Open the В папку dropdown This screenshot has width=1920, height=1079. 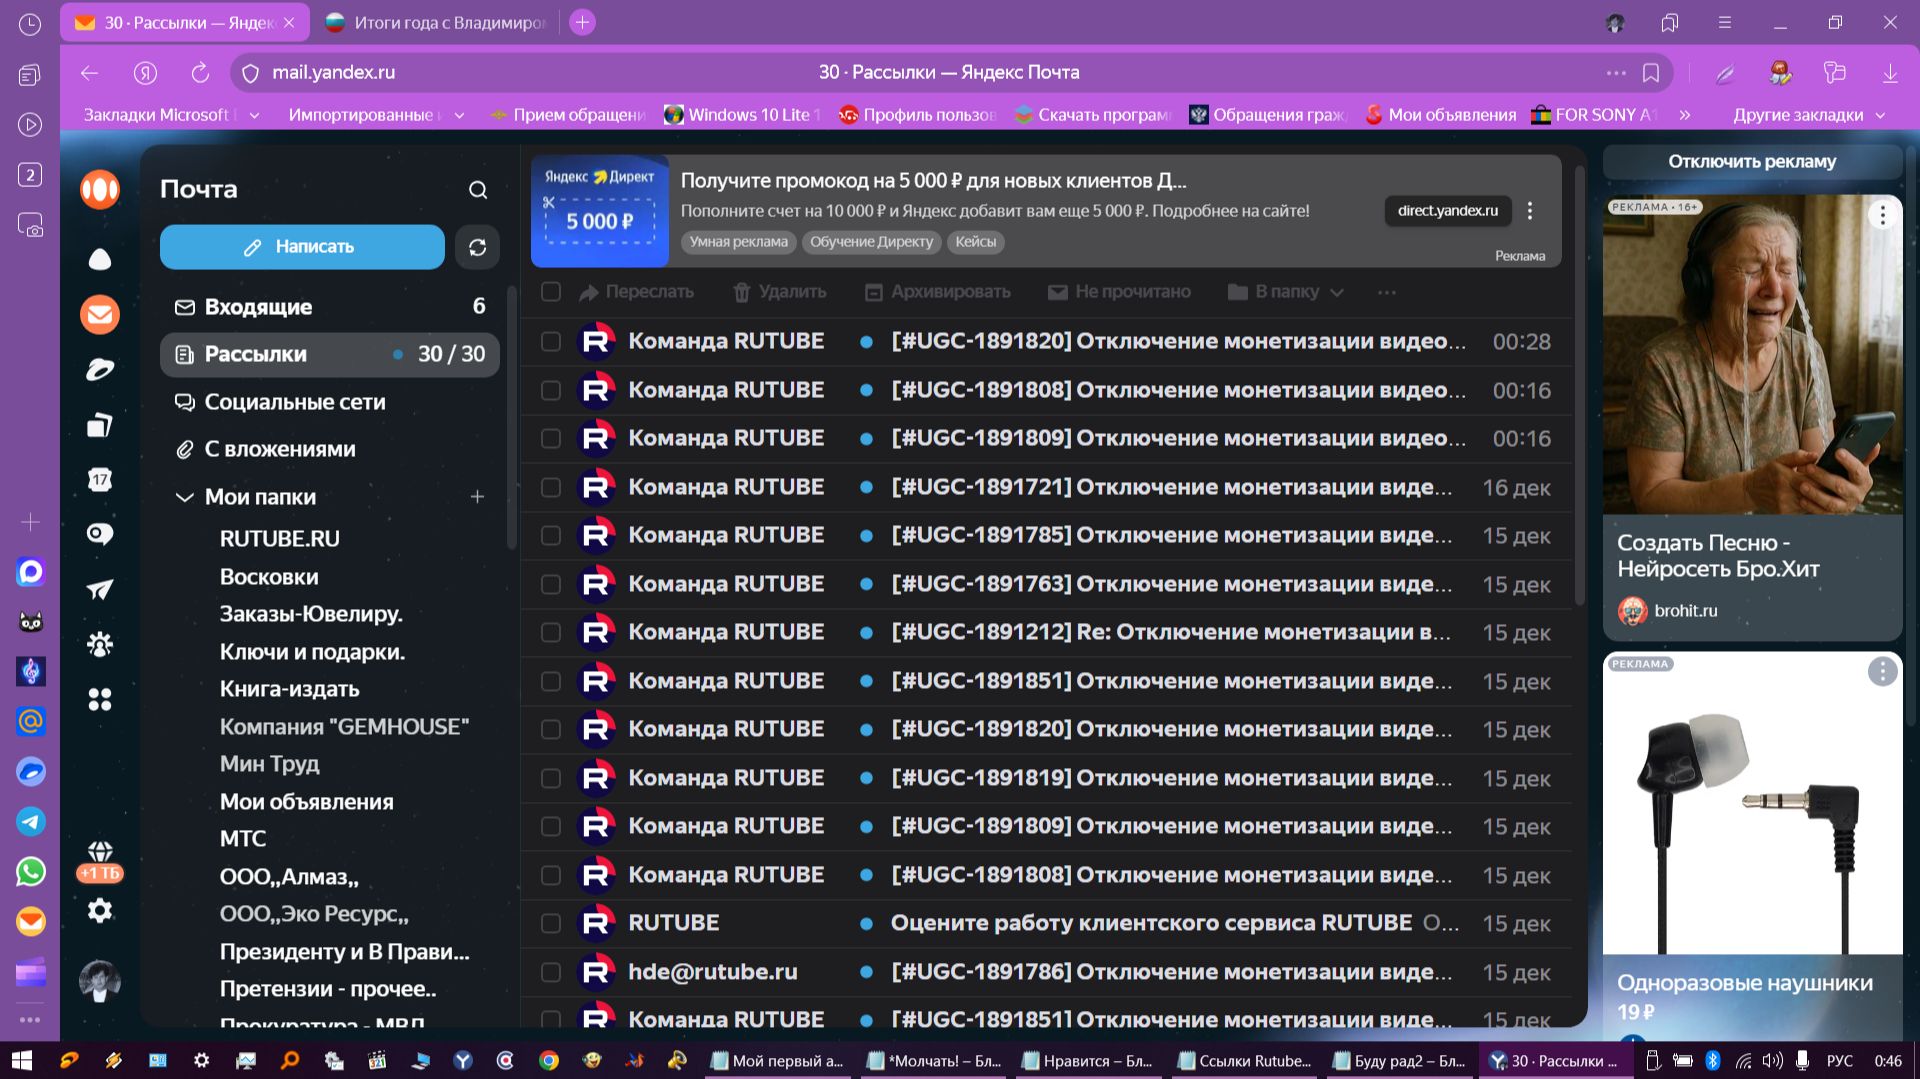click(1285, 292)
